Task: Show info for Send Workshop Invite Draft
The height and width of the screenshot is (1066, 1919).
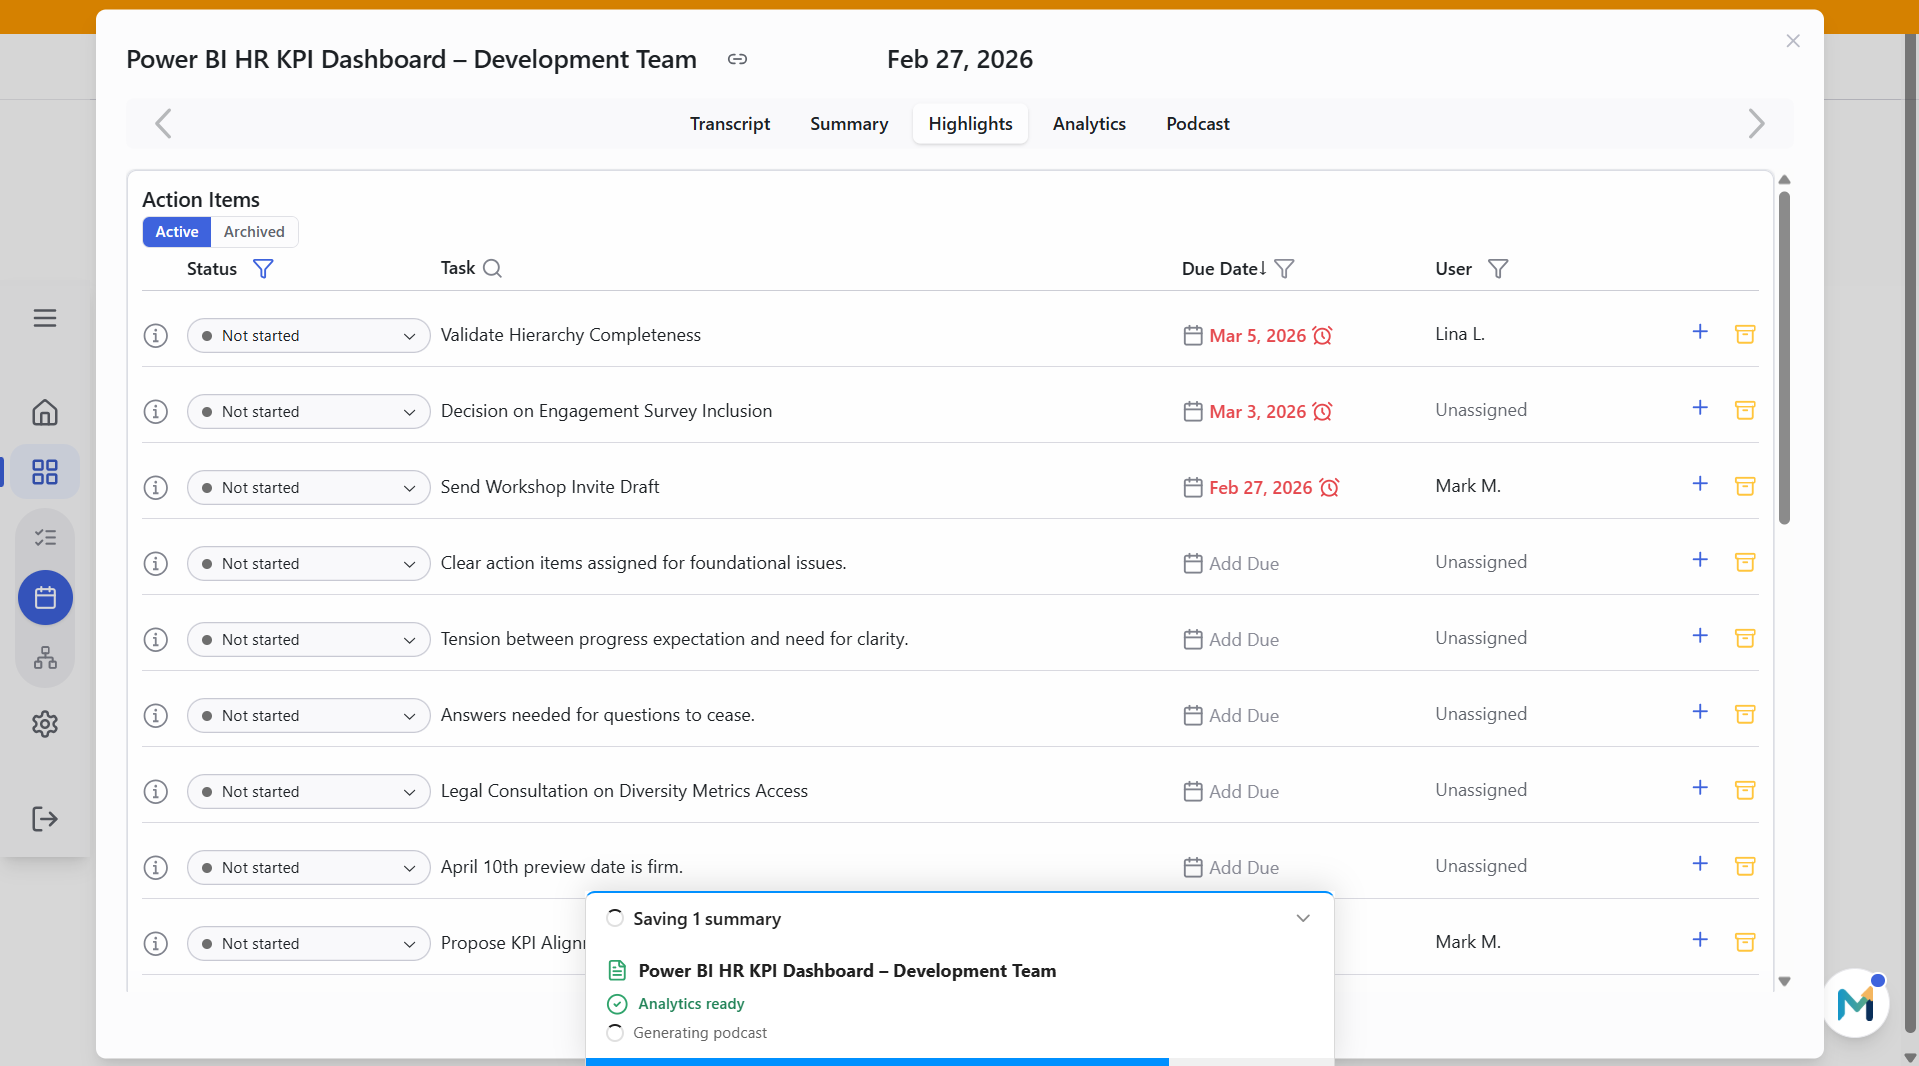Action: pos(156,487)
